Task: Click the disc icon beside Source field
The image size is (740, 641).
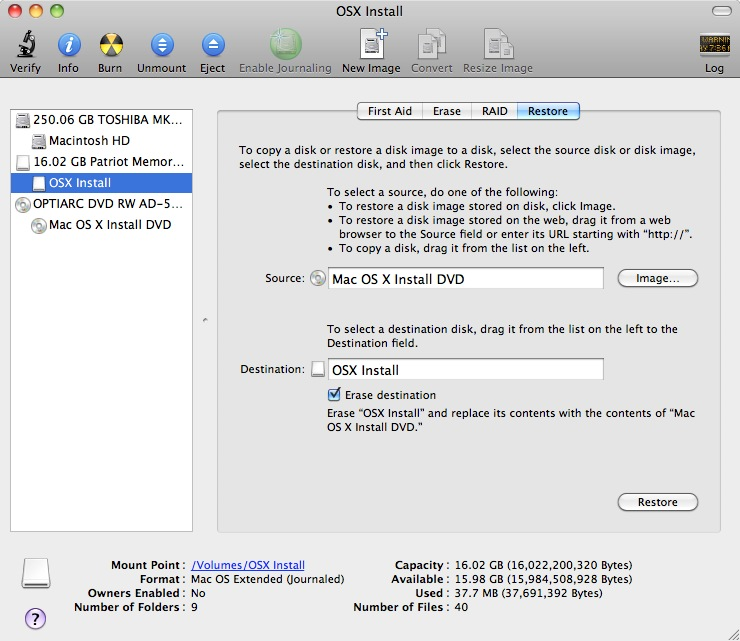Action: point(318,278)
